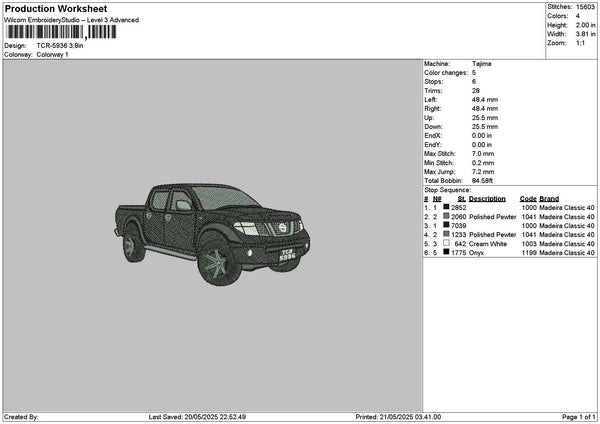This screenshot has height=424, width=600.
Task: Click the 'Colorway 1' value
Action: [52, 54]
